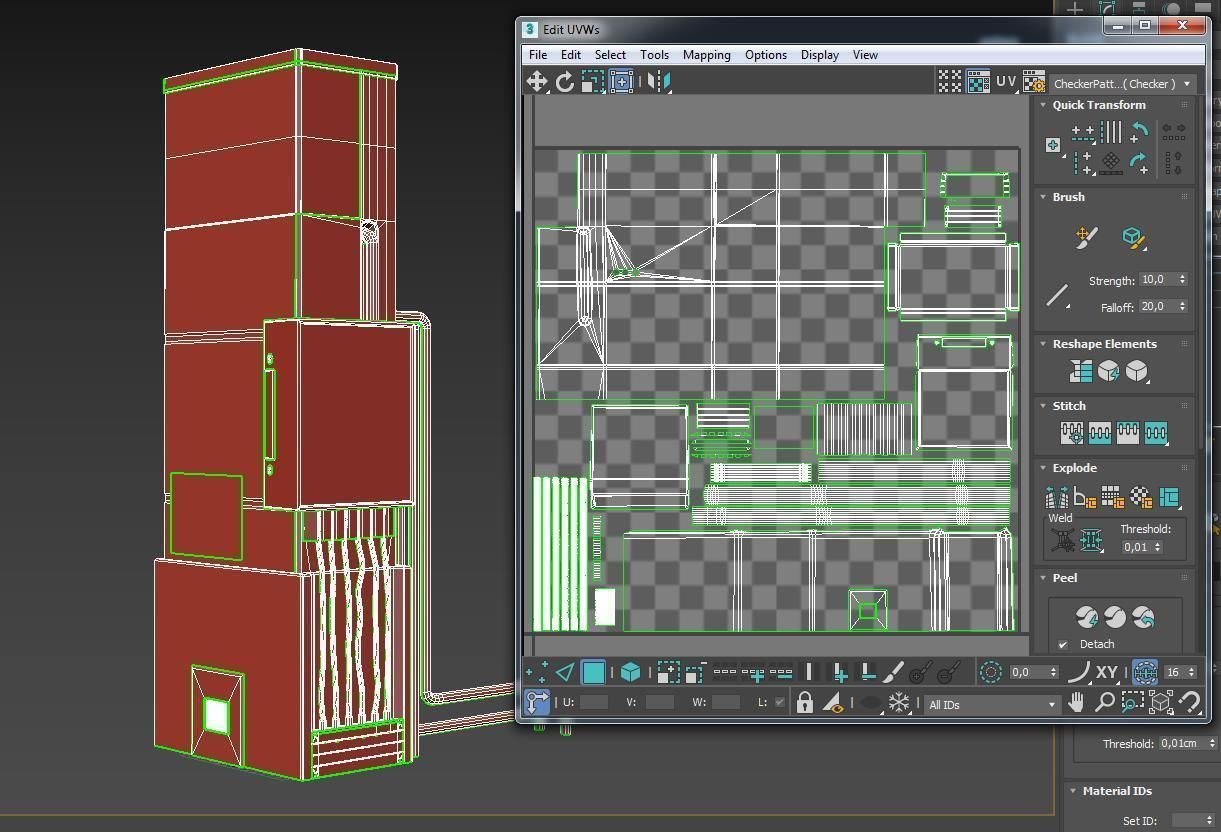This screenshot has height=832, width=1221.
Task: Open the Select menu
Action: [x=610, y=55]
